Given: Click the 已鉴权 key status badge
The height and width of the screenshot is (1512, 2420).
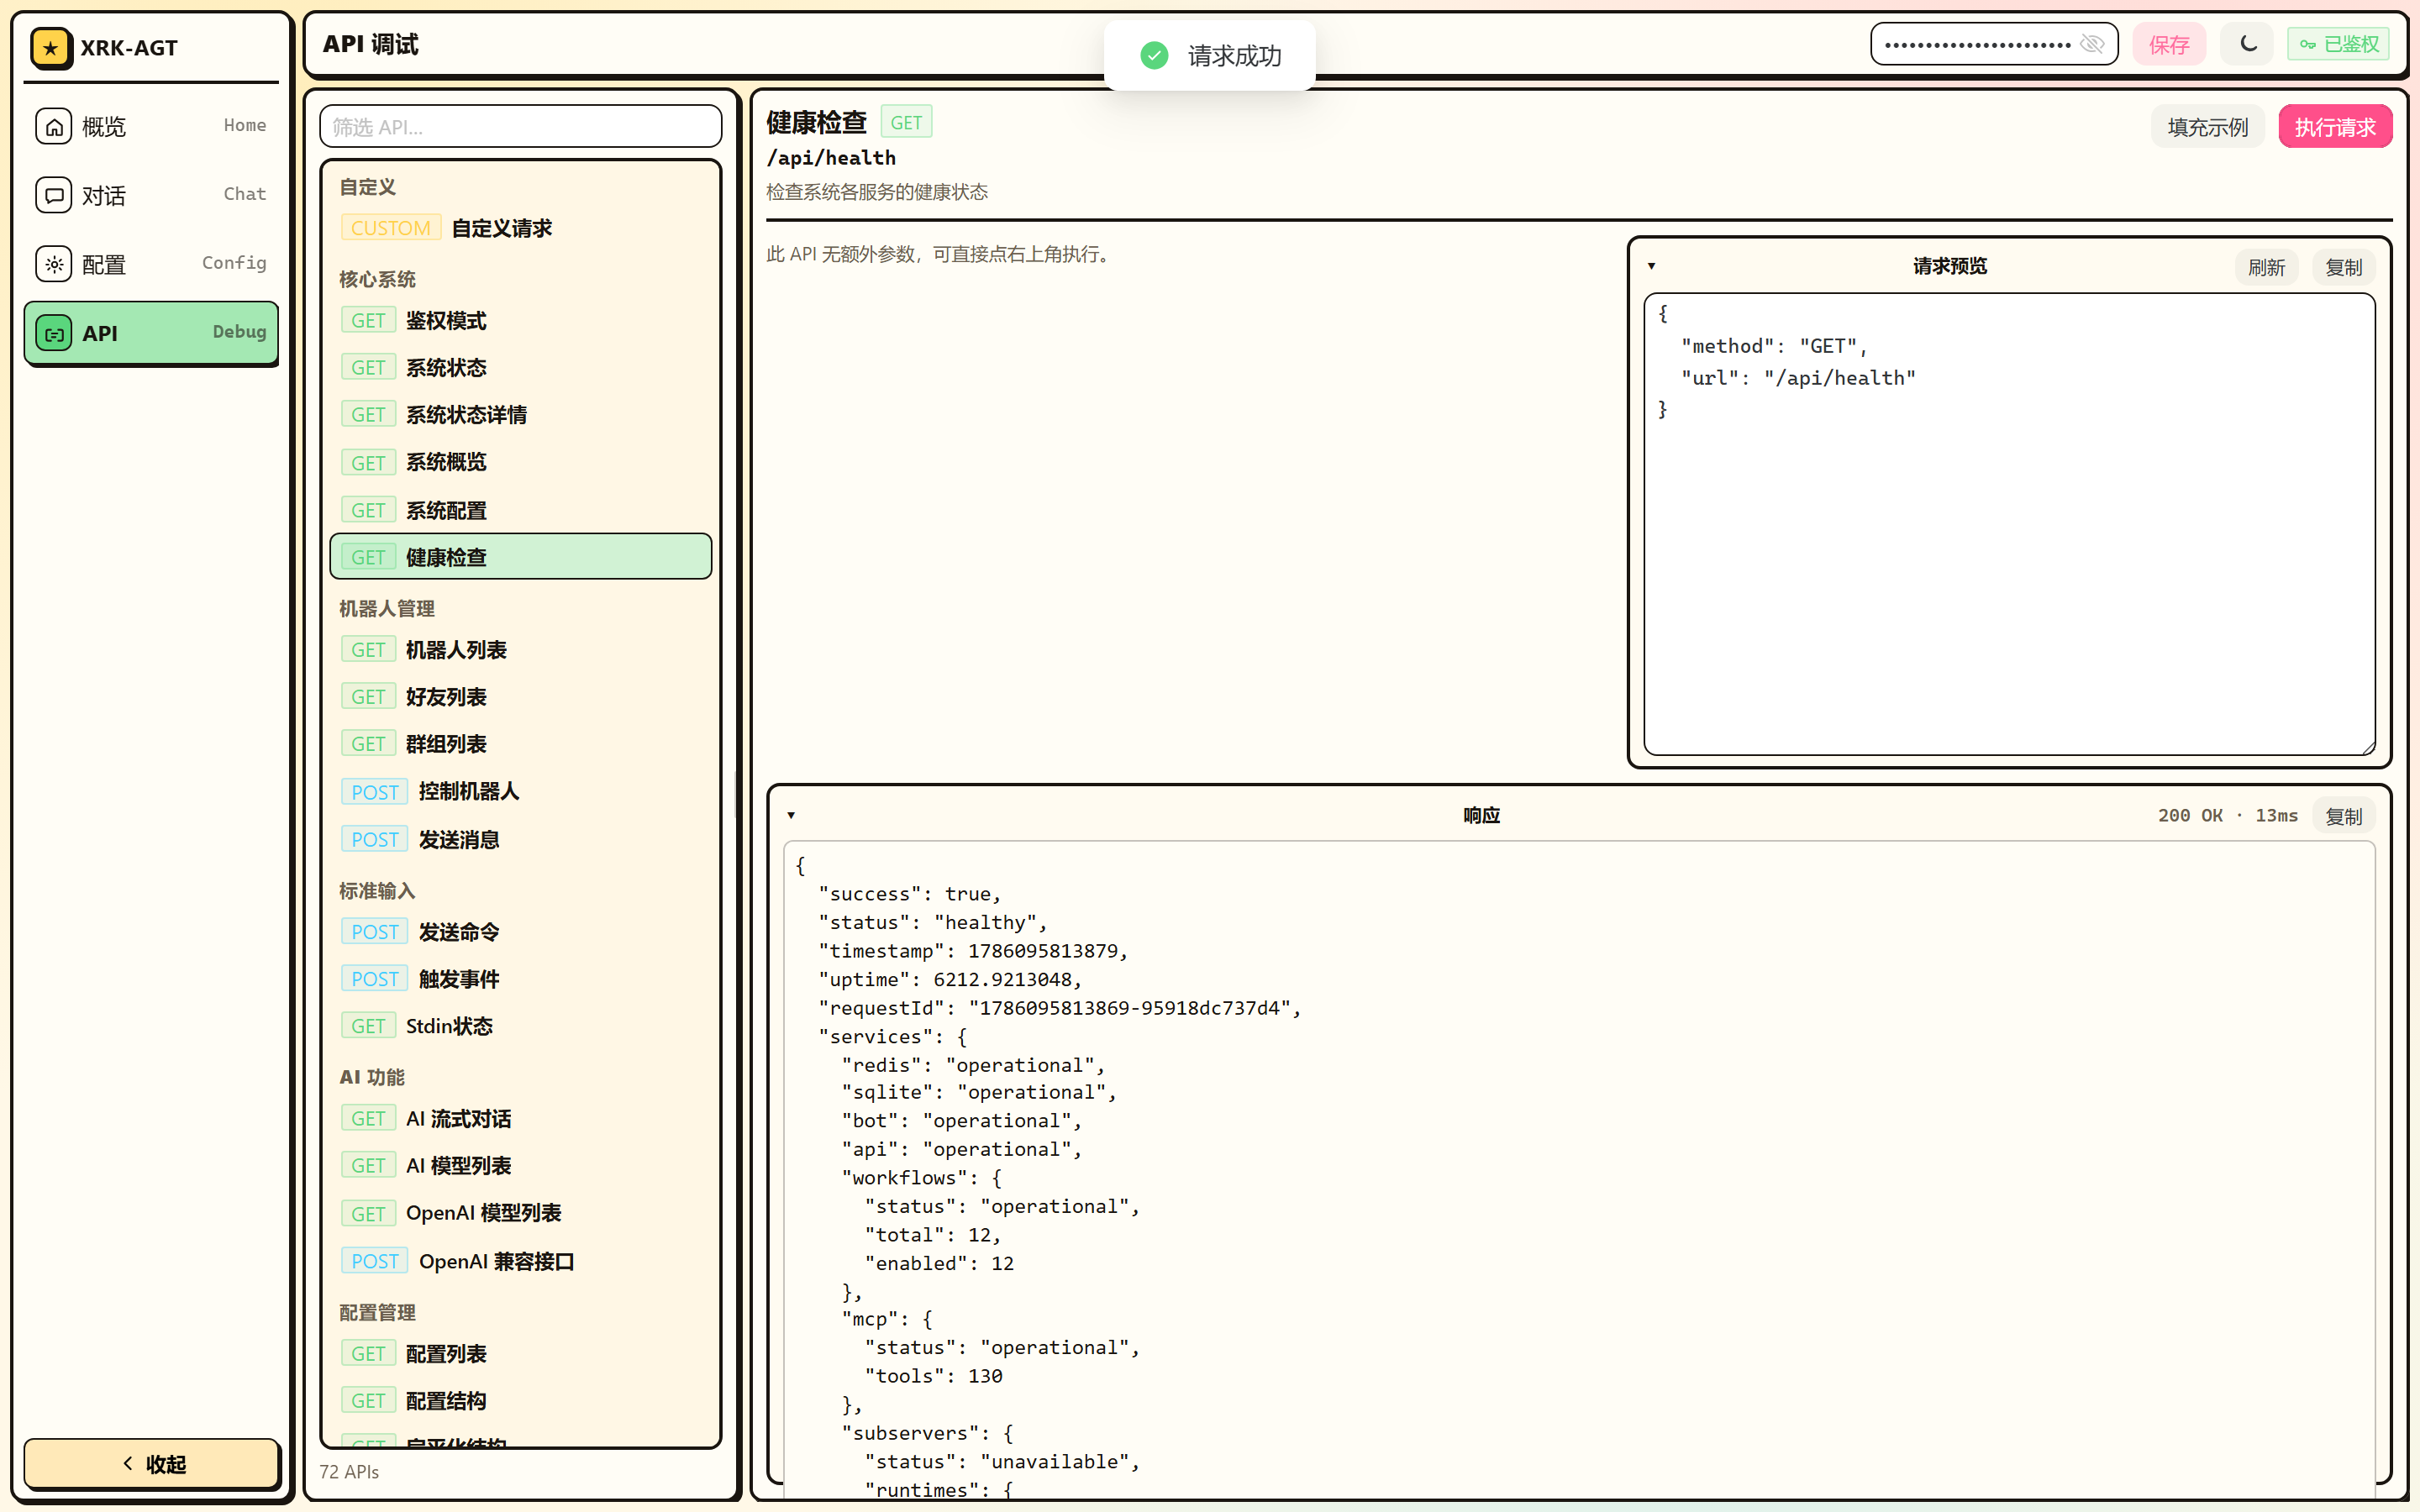Looking at the screenshot, I should pyautogui.click(x=2338, y=44).
